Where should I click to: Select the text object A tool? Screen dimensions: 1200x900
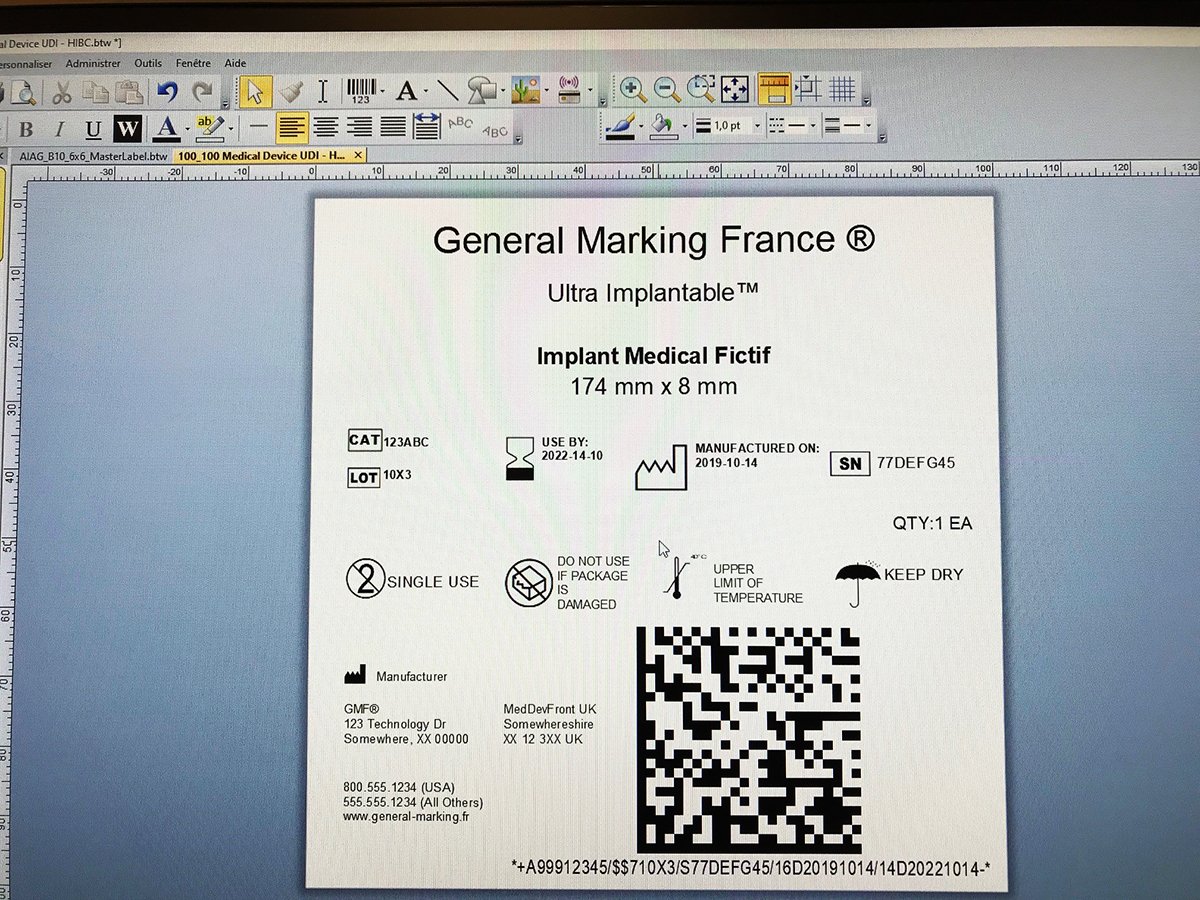pyautogui.click(x=405, y=91)
